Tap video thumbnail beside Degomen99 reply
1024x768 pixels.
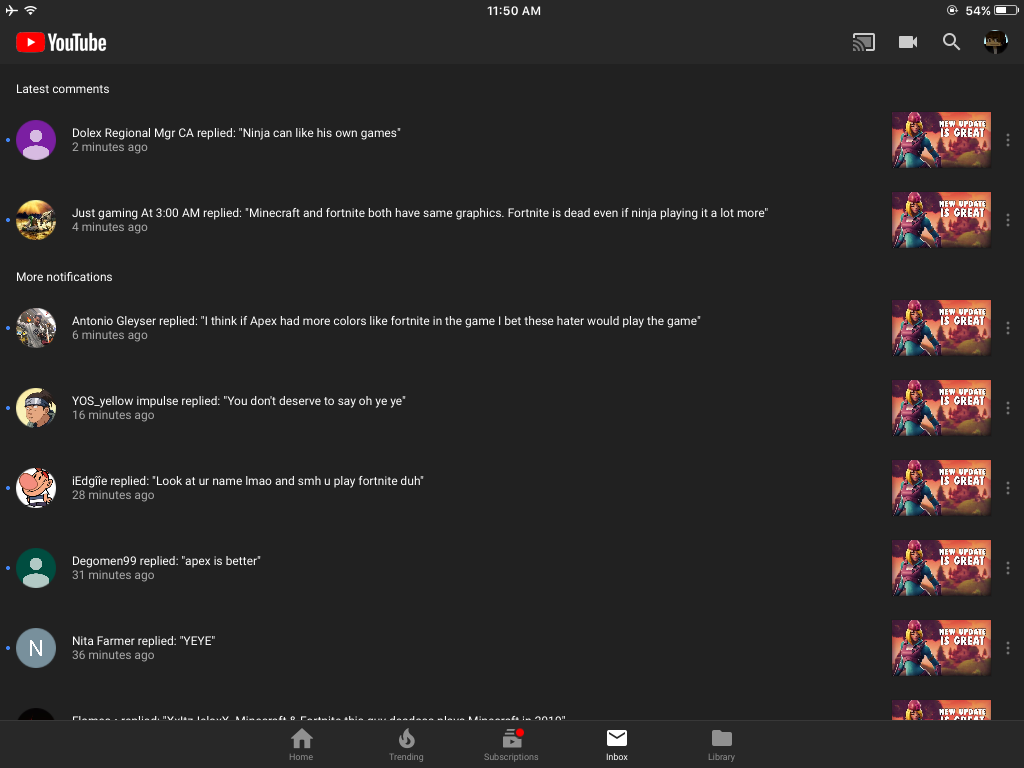click(941, 568)
